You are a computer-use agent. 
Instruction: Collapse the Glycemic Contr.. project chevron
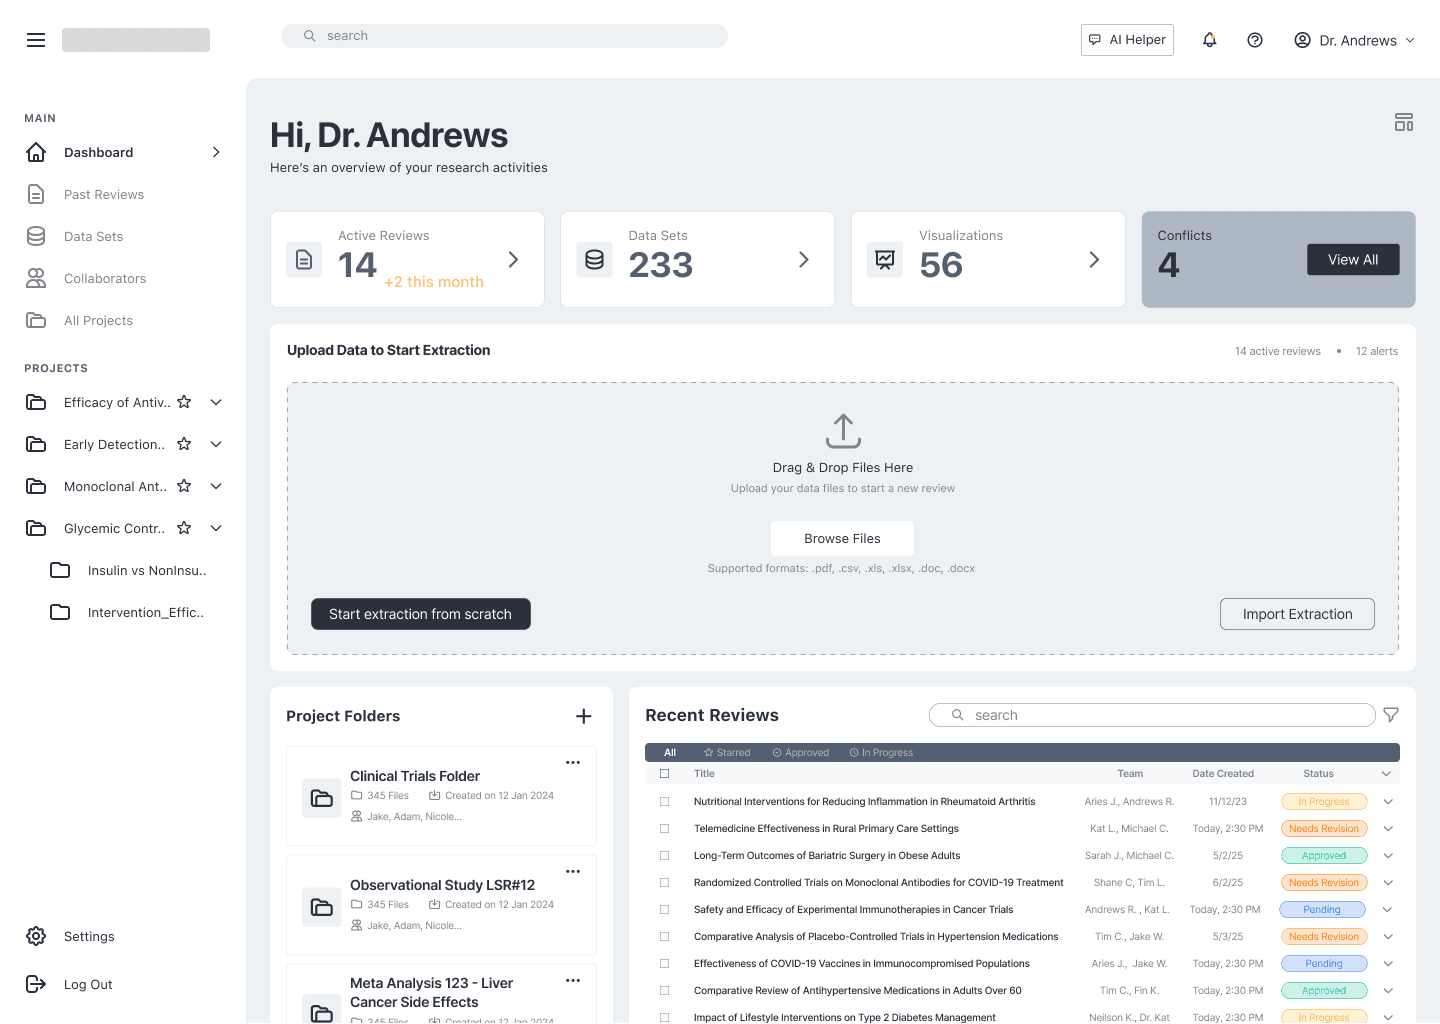(x=216, y=528)
